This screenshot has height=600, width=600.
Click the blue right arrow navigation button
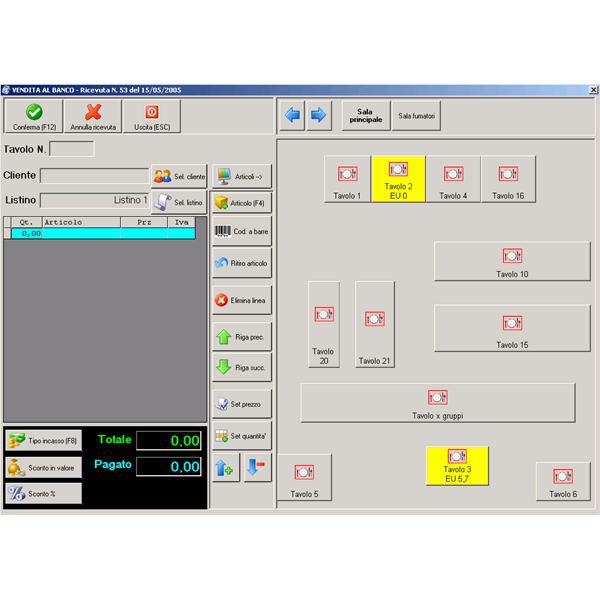(x=319, y=116)
